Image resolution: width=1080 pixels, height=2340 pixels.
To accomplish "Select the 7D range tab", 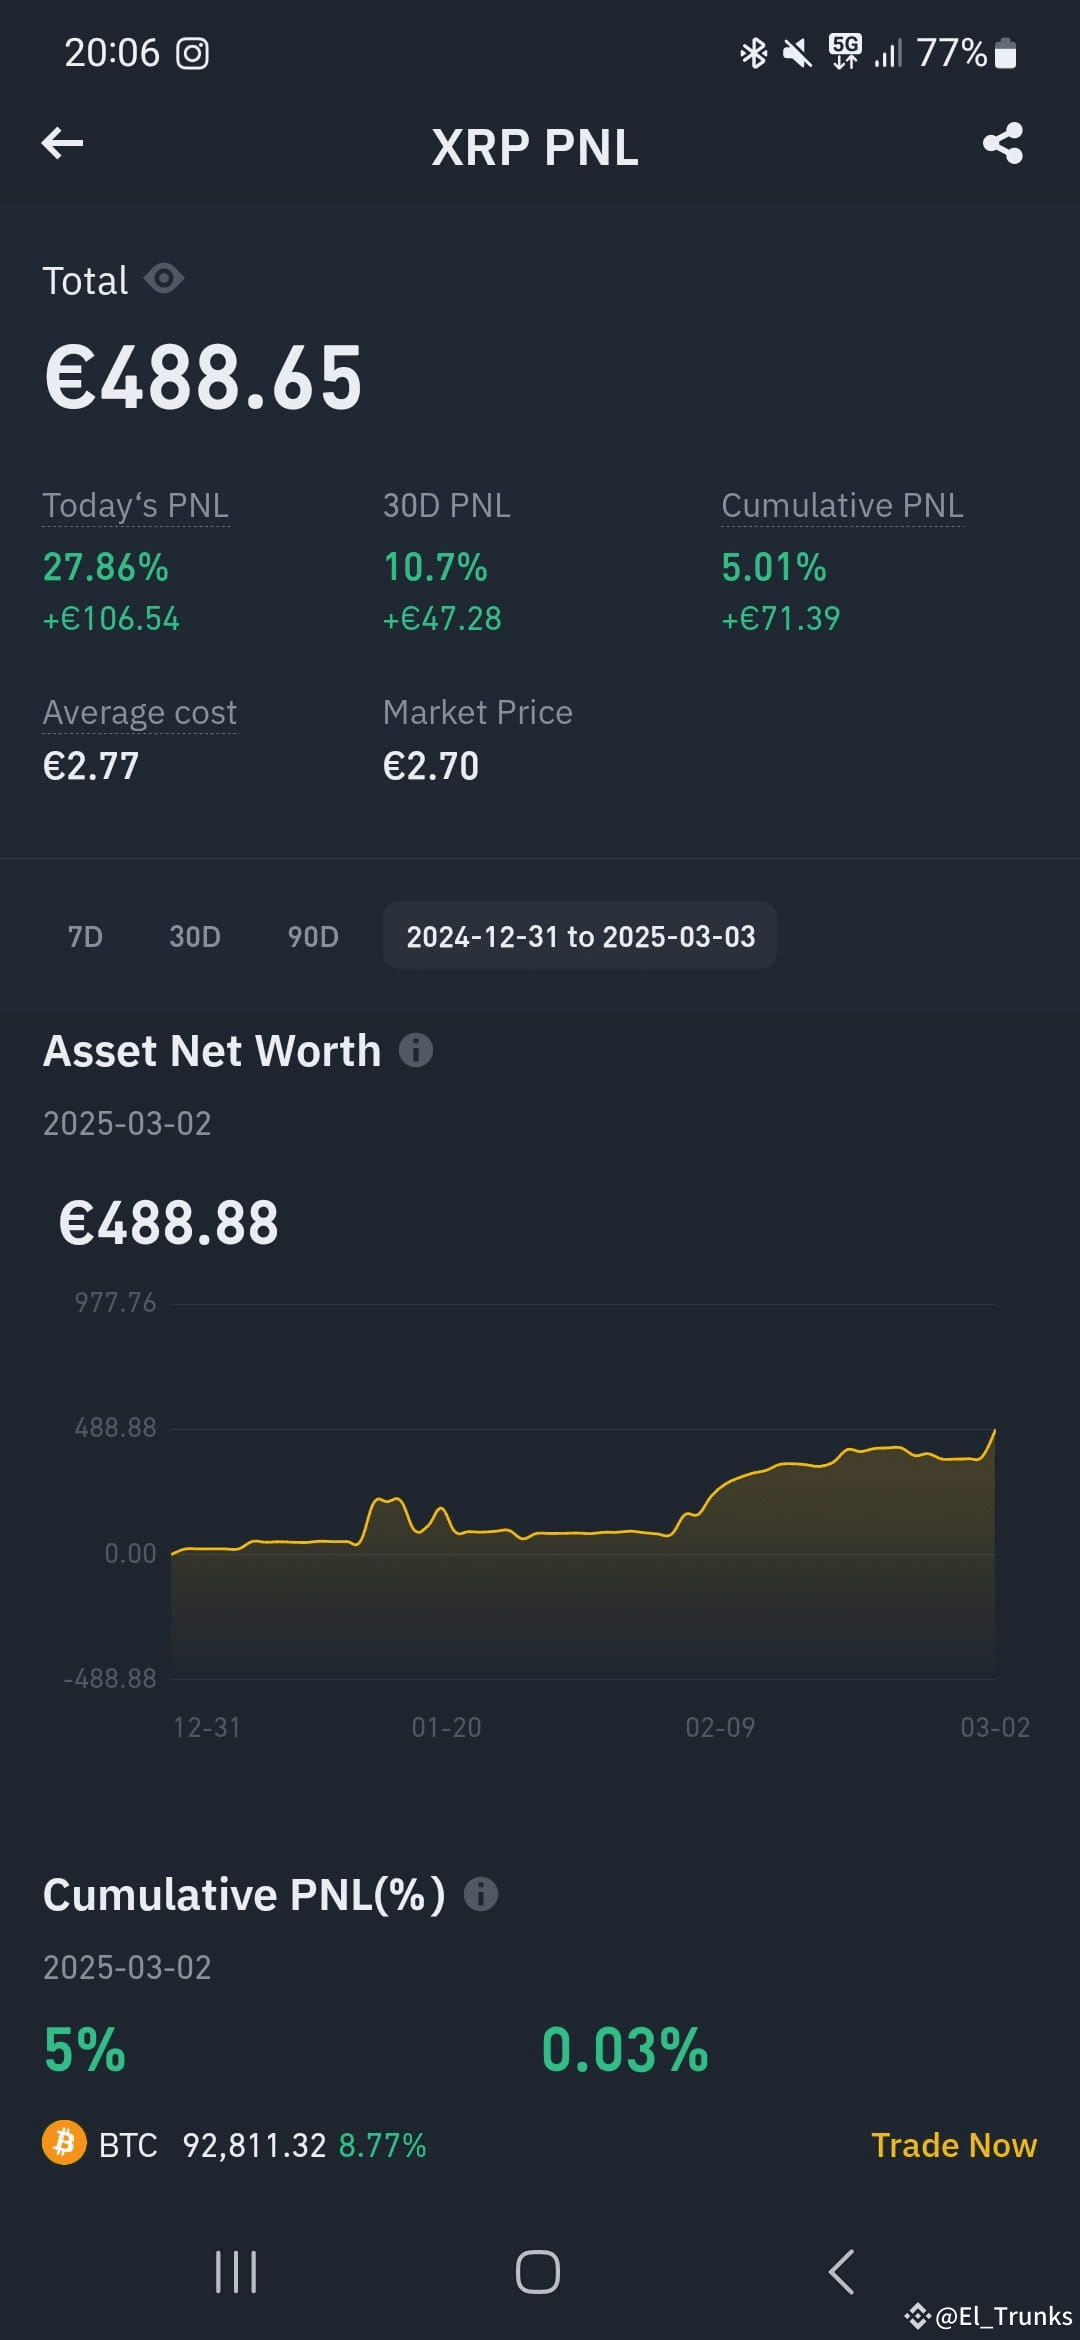I will click(85, 936).
